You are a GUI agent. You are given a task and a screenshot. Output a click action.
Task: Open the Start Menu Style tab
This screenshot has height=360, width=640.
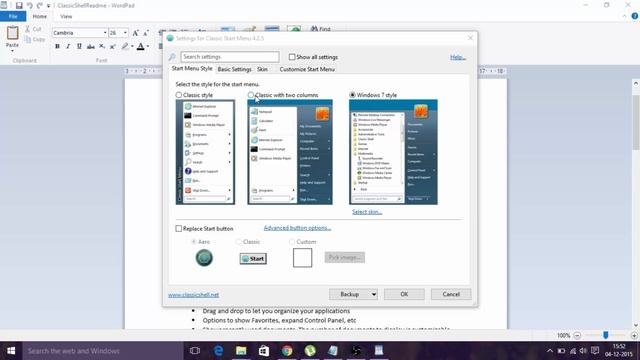(192, 69)
